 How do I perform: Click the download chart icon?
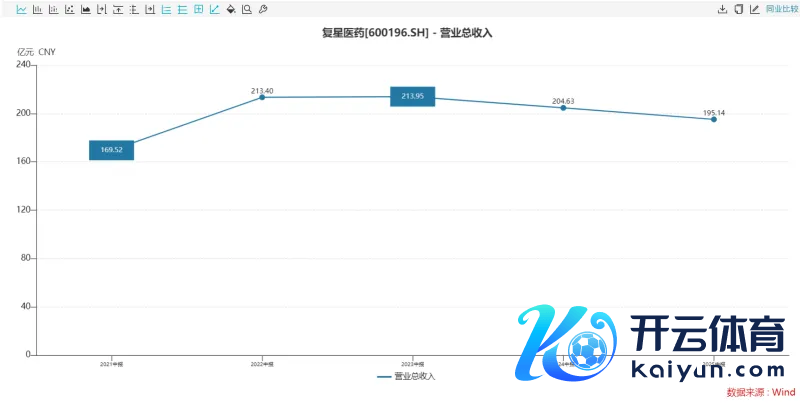pos(722,9)
